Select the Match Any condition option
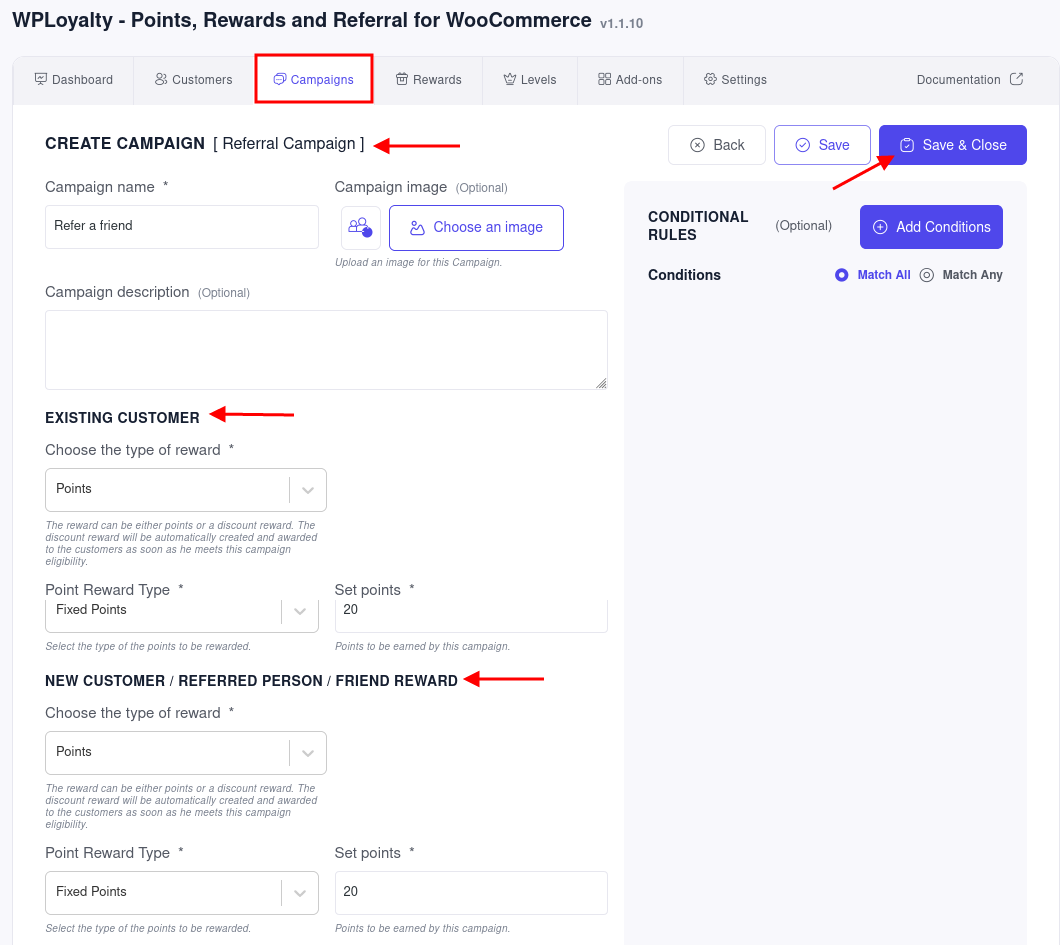Viewport: 1060px width, 945px height. tap(926, 275)
